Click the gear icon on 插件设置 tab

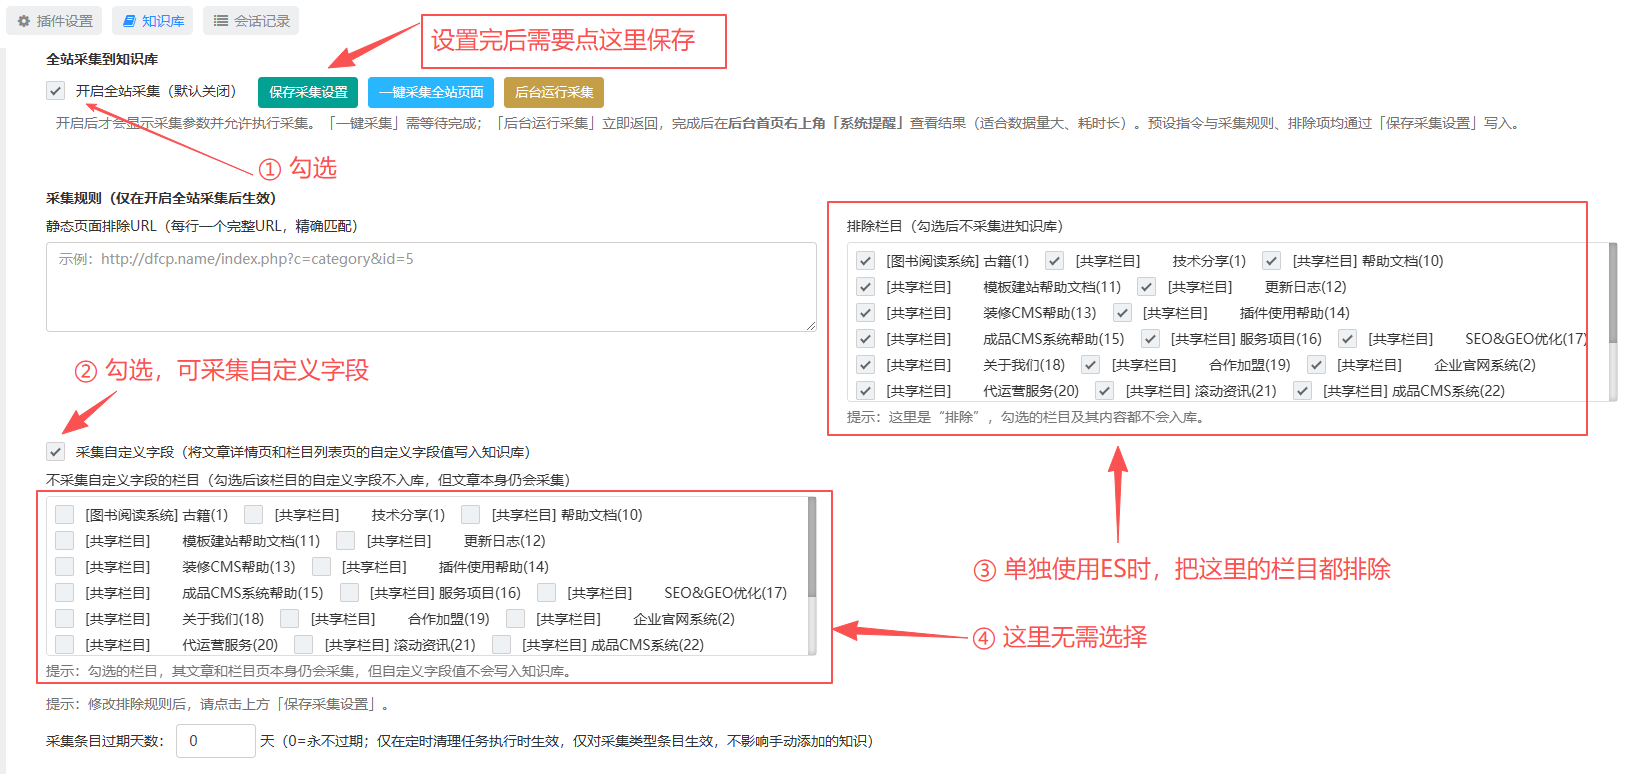[24, 21]
